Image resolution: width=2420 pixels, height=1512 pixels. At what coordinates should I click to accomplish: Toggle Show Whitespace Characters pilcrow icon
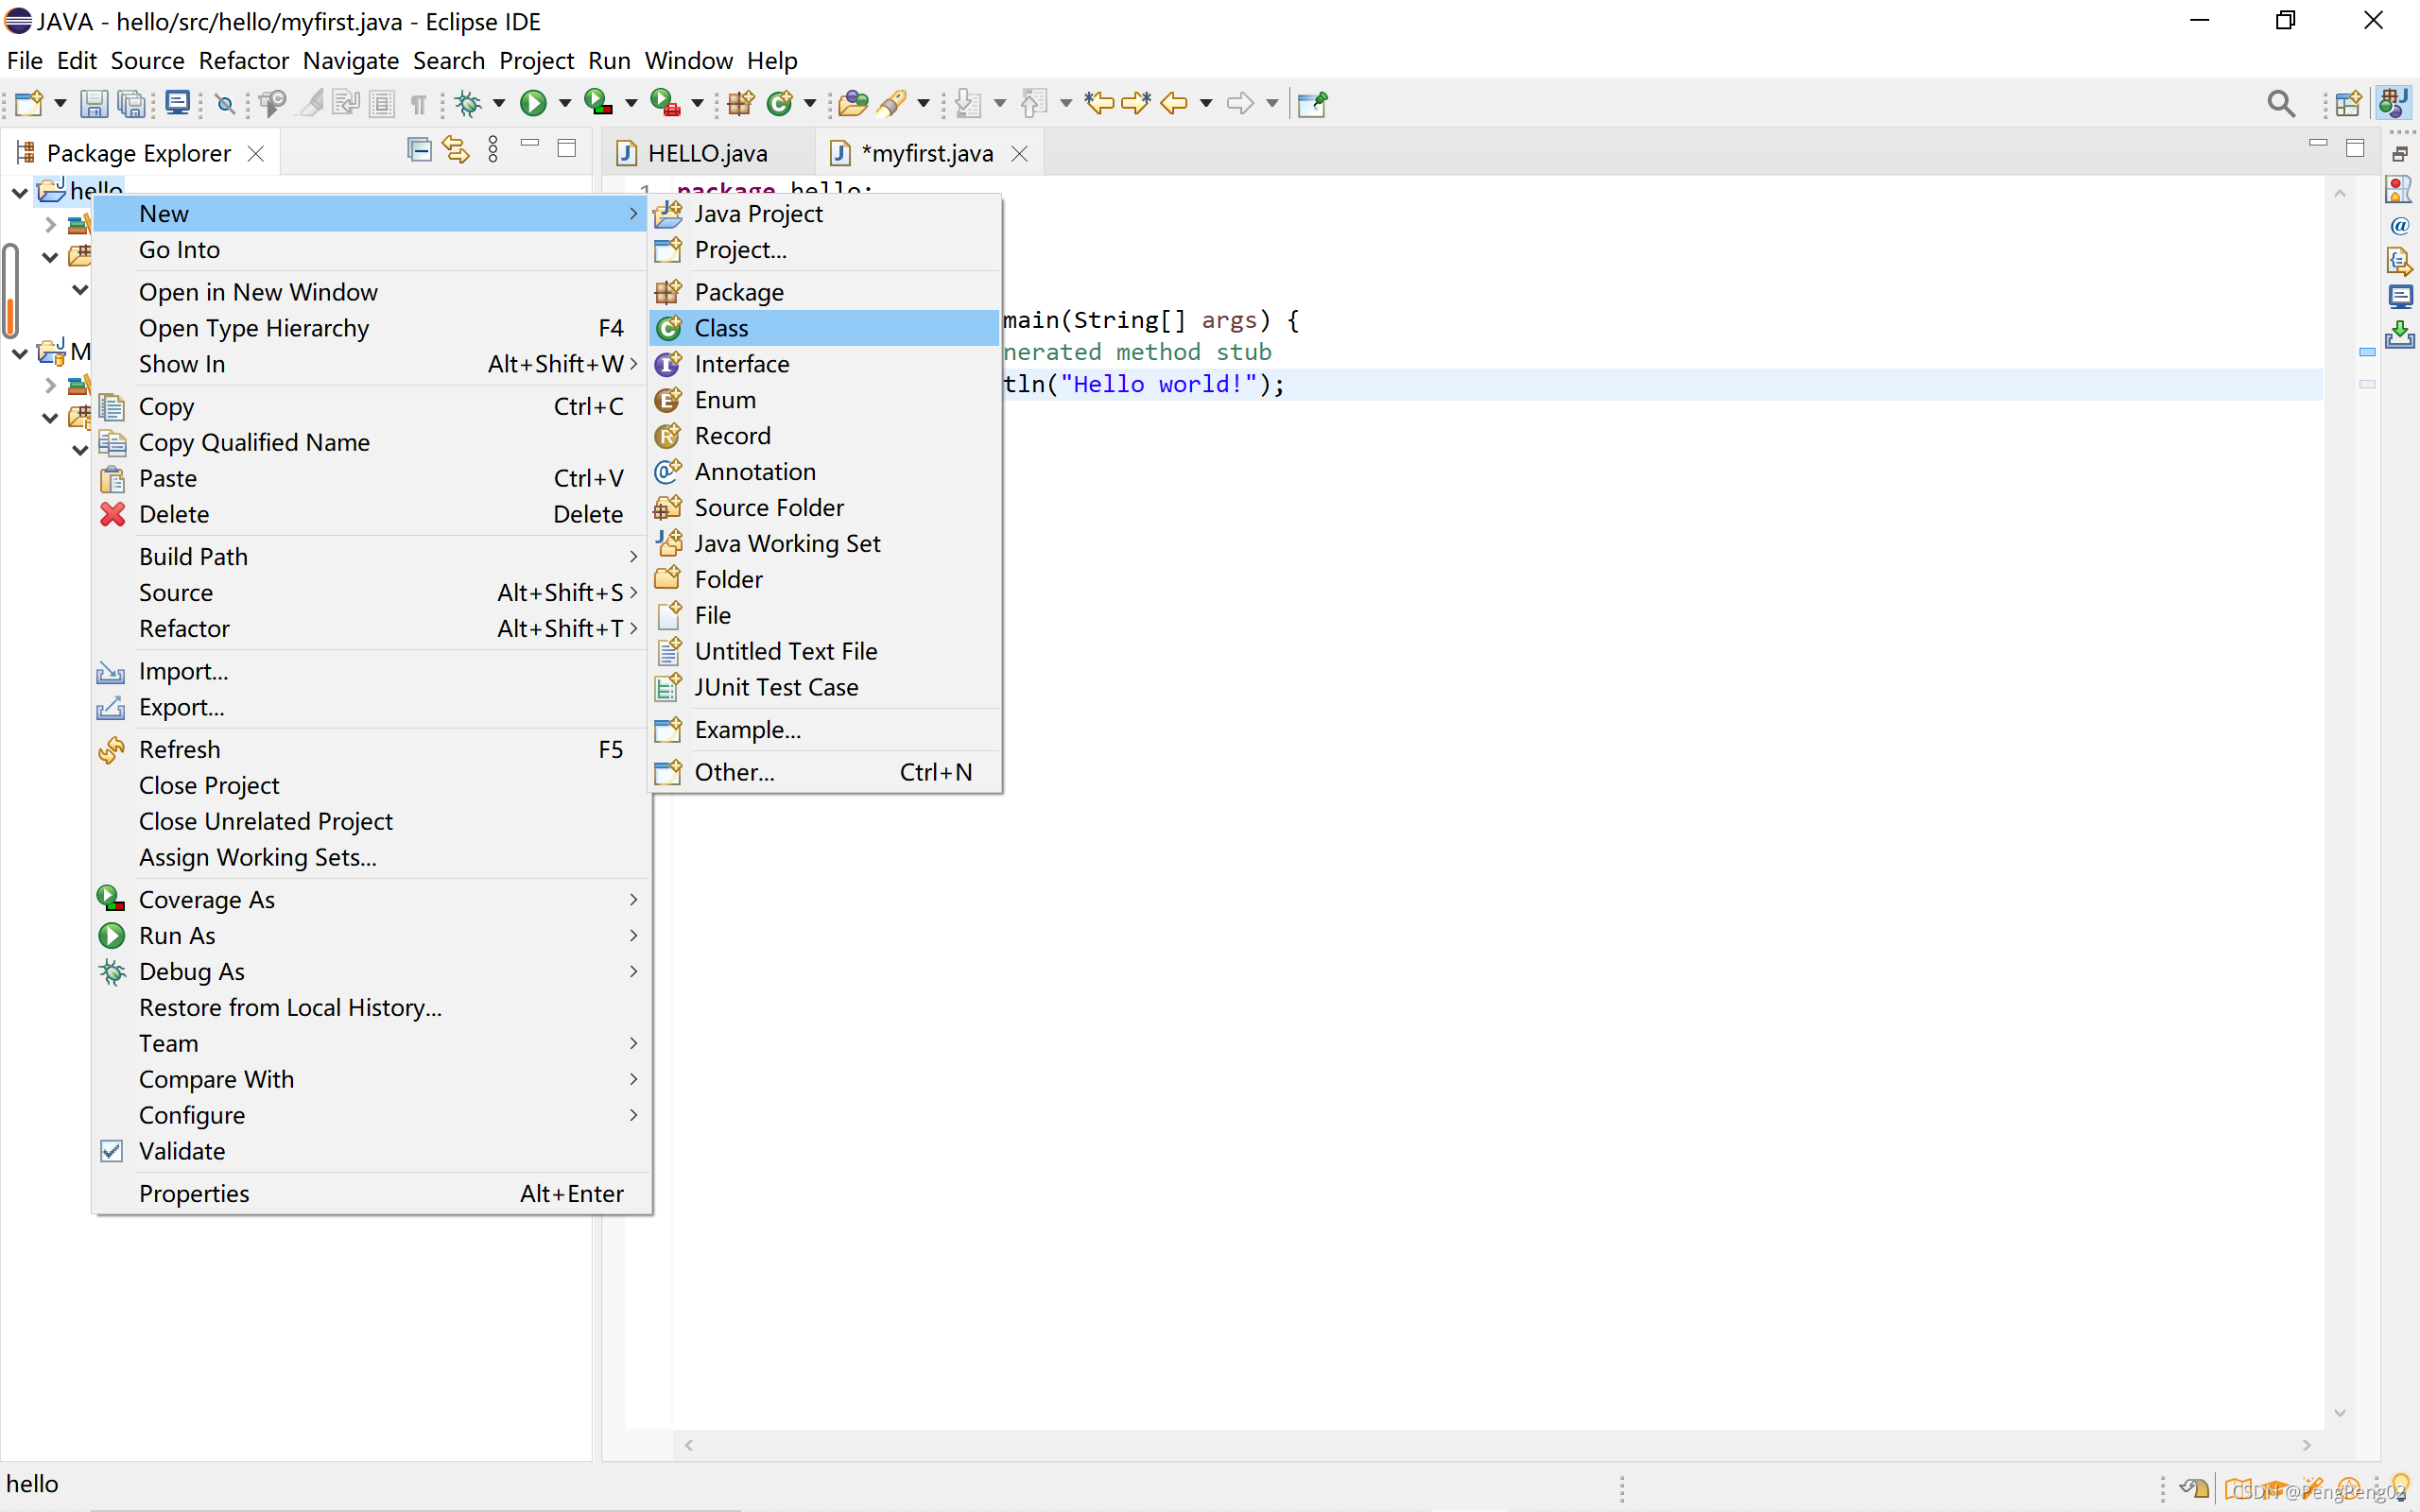pyautogui.click(x=419, y=103)
